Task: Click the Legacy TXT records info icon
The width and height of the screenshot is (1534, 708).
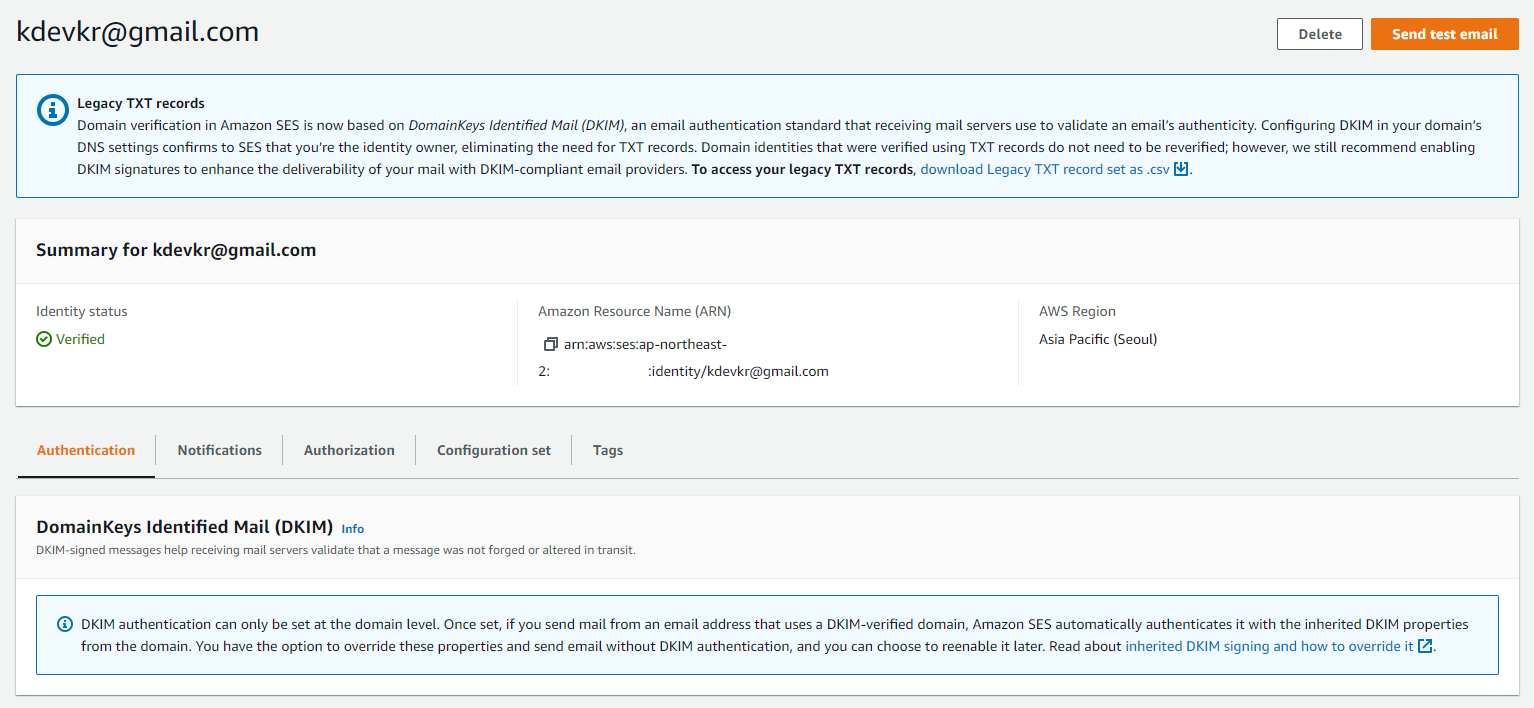Action: coord(52,110)
